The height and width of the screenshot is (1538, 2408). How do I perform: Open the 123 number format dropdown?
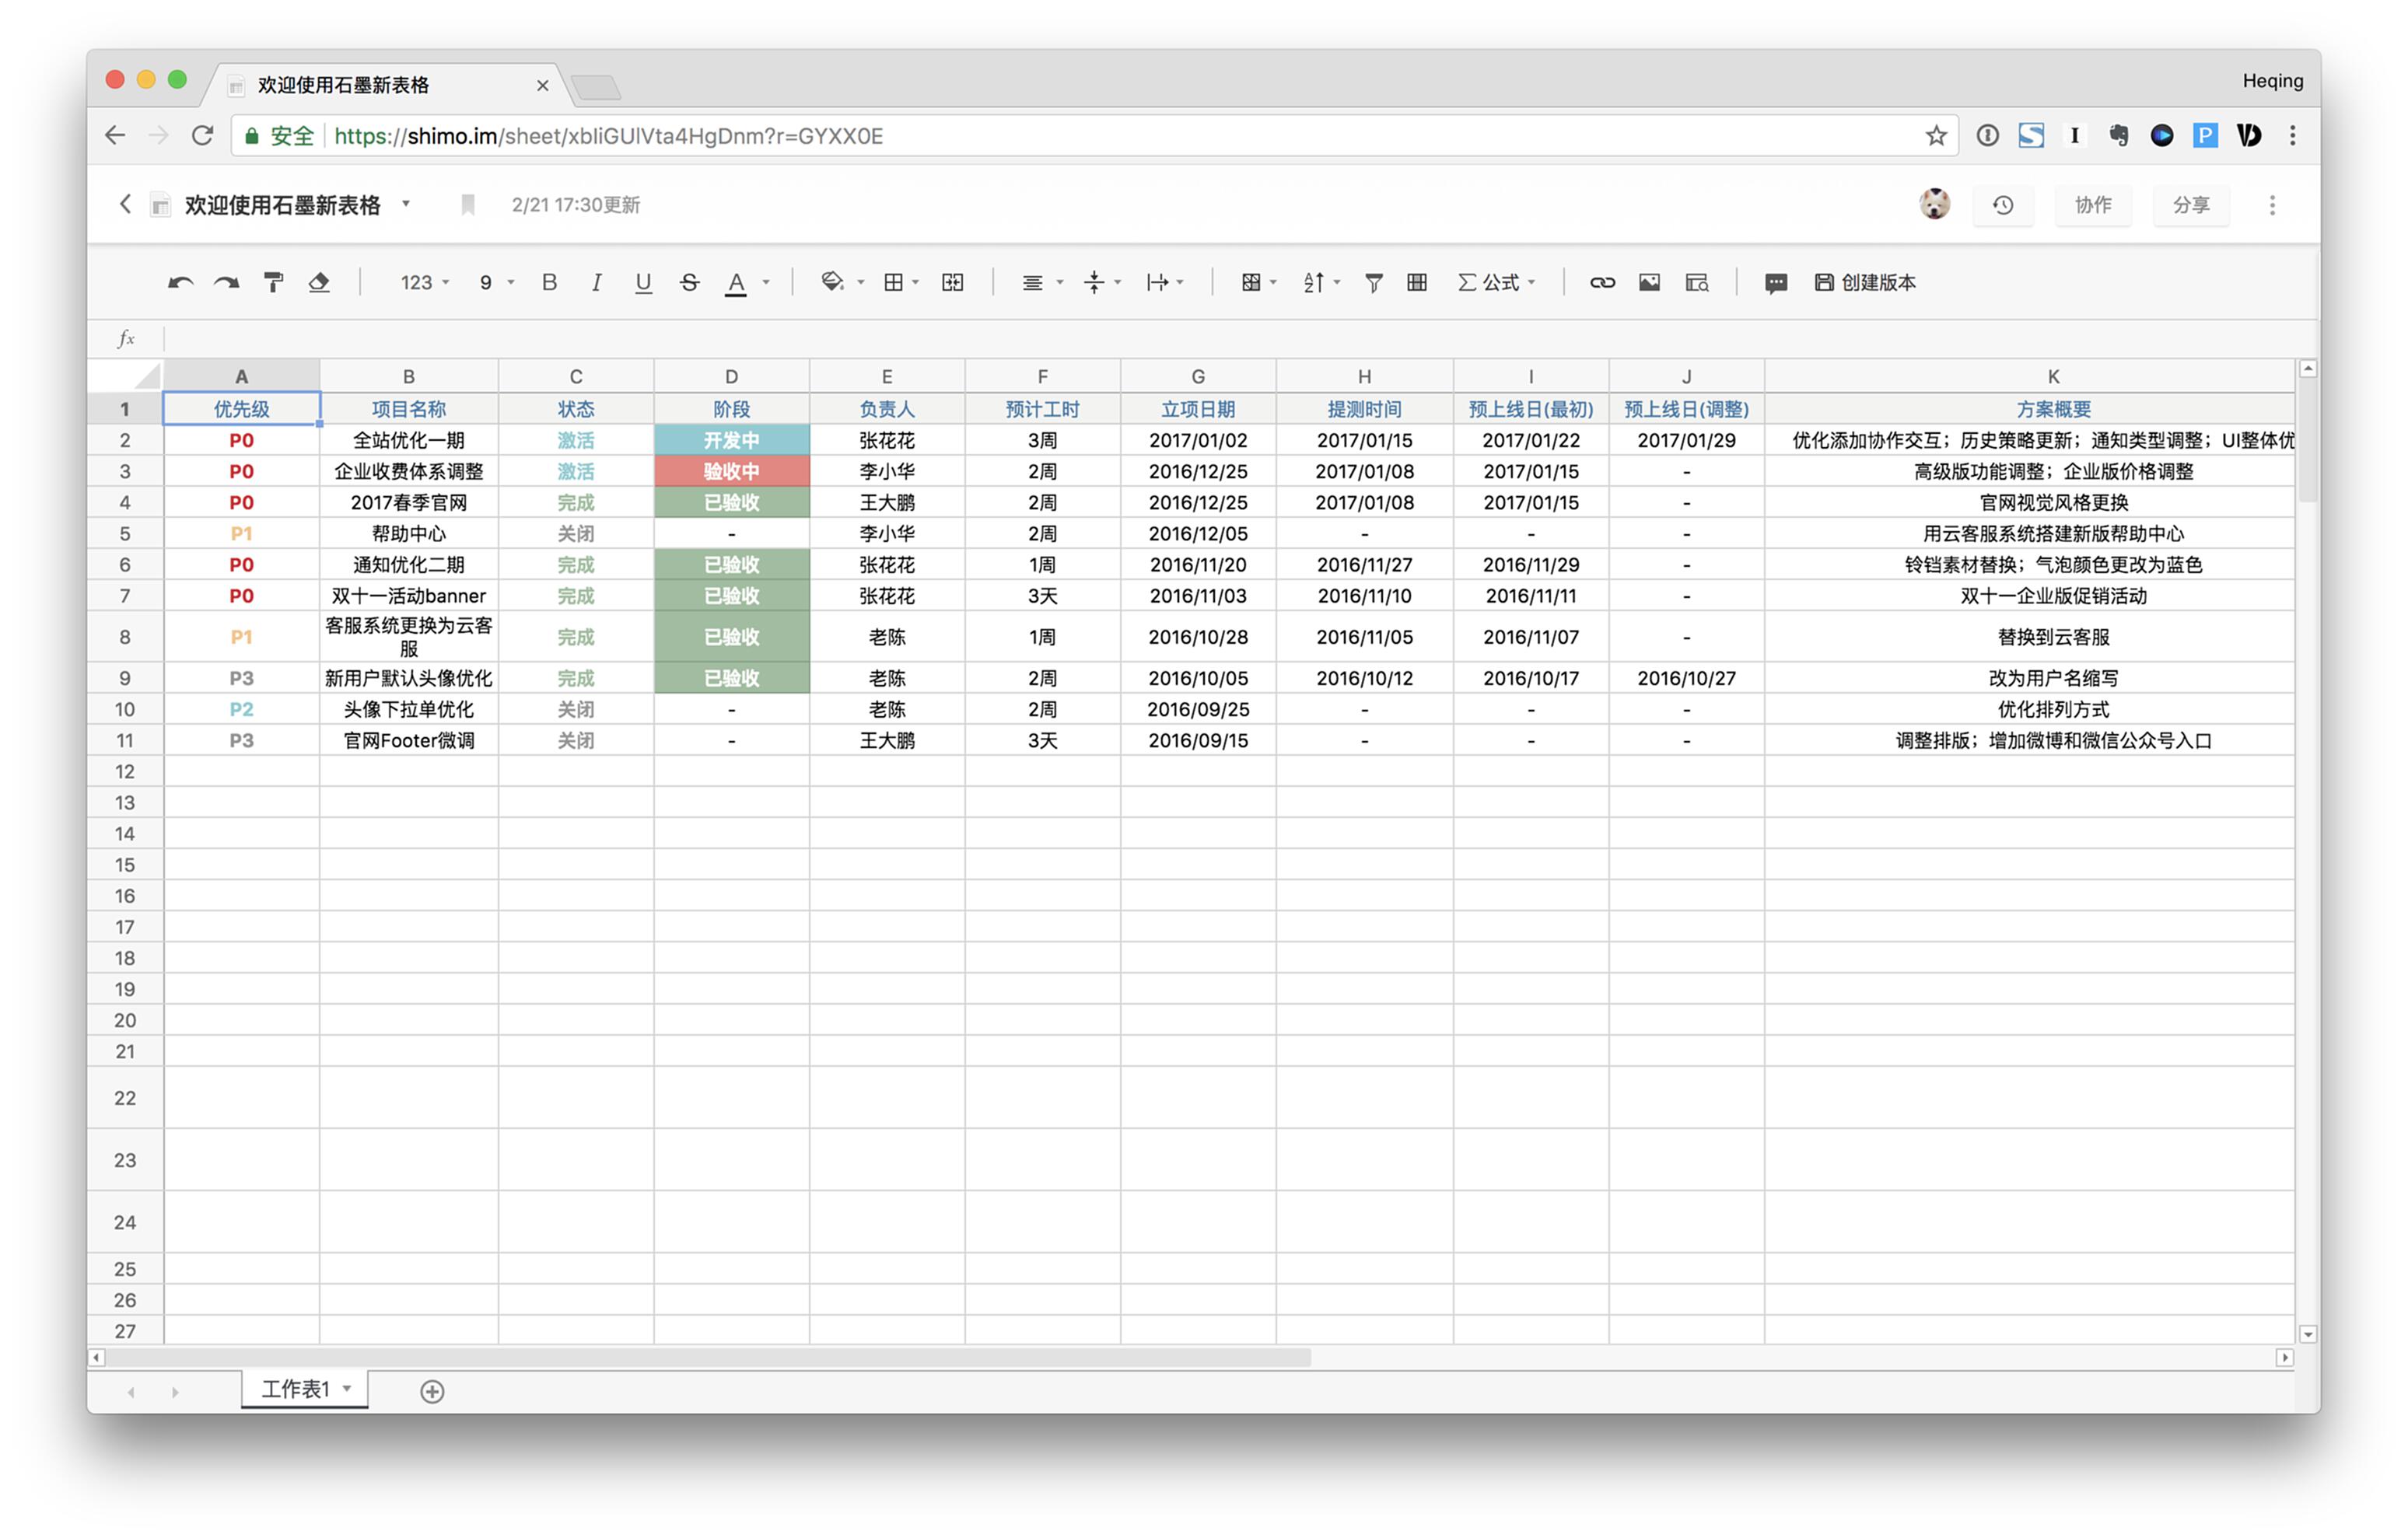(x=424, y=283)
